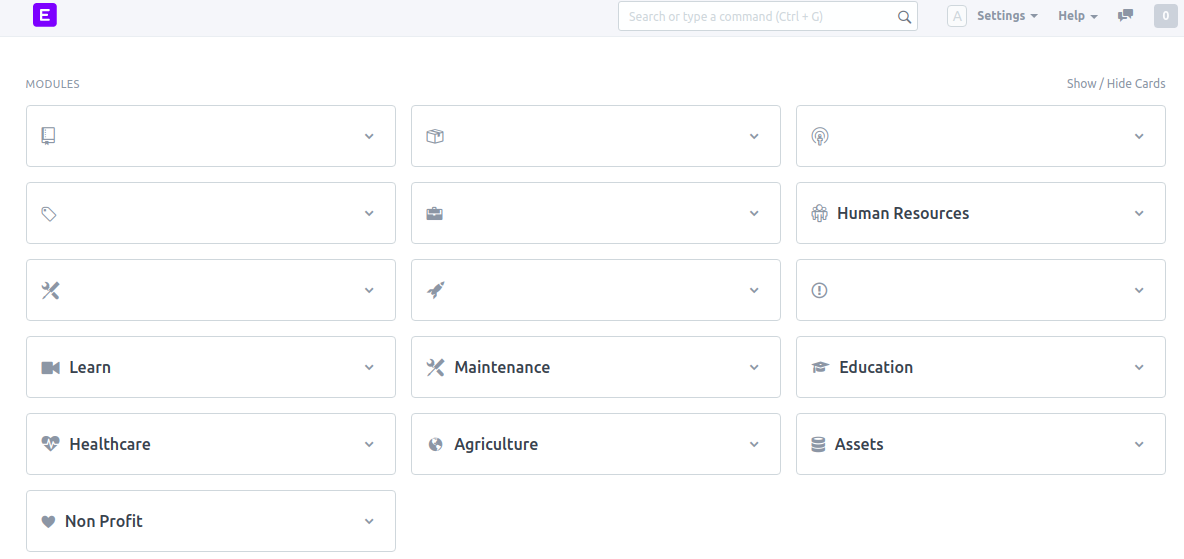Viewport: 1184px width, 559px height.
Task: Open the Agriculture module
Action: click(x=596, y=444)
